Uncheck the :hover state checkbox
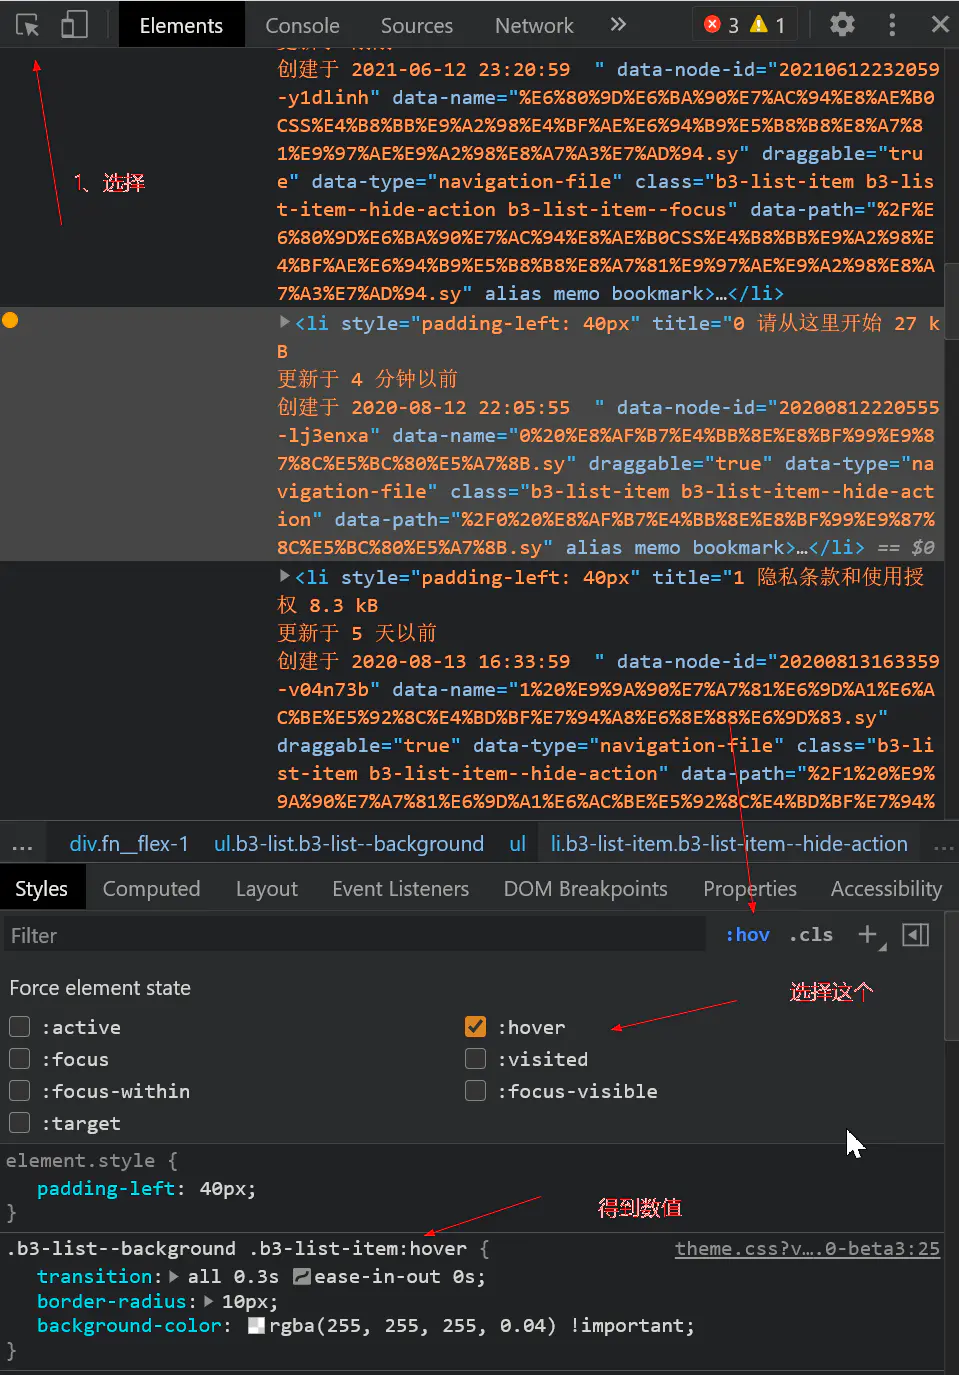 point(476,1027)
